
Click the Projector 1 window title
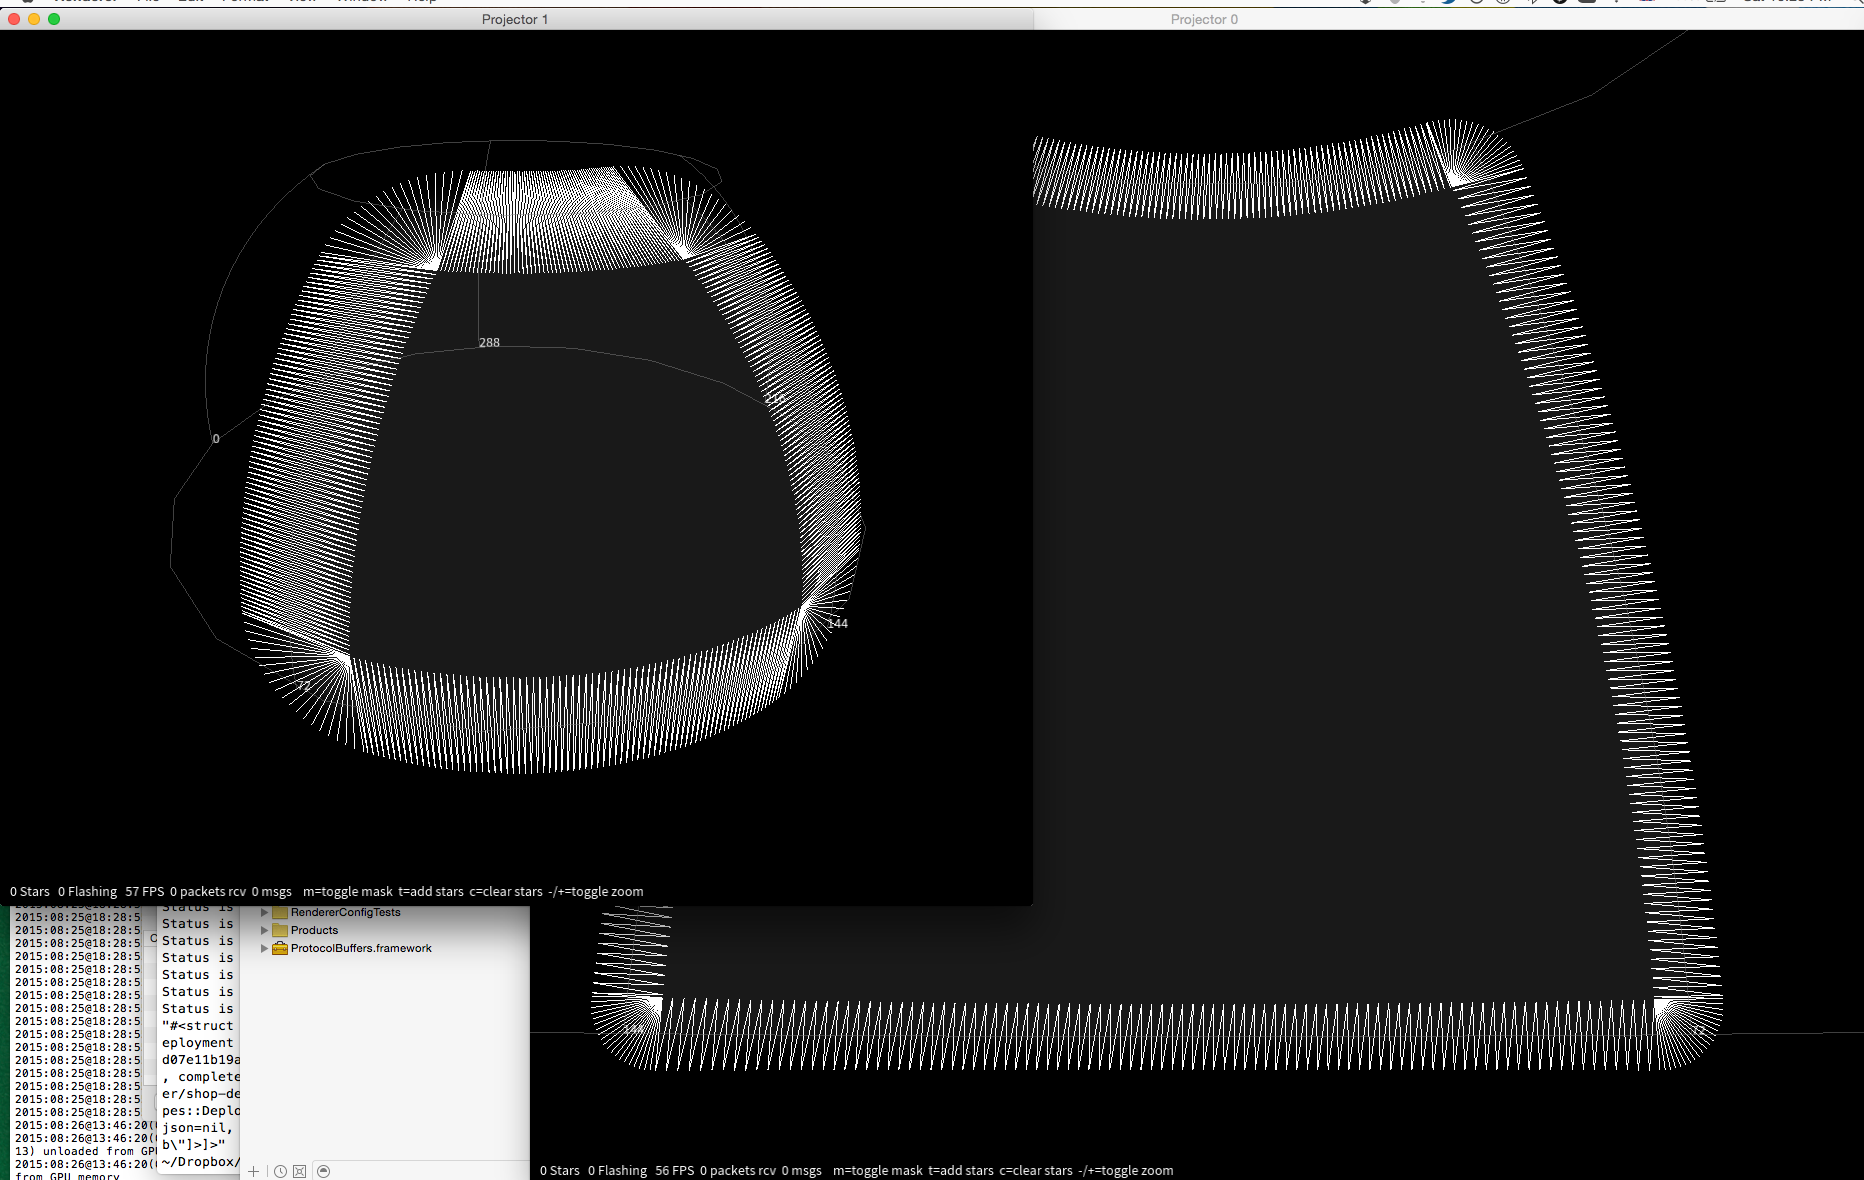(x=514, y=19)
